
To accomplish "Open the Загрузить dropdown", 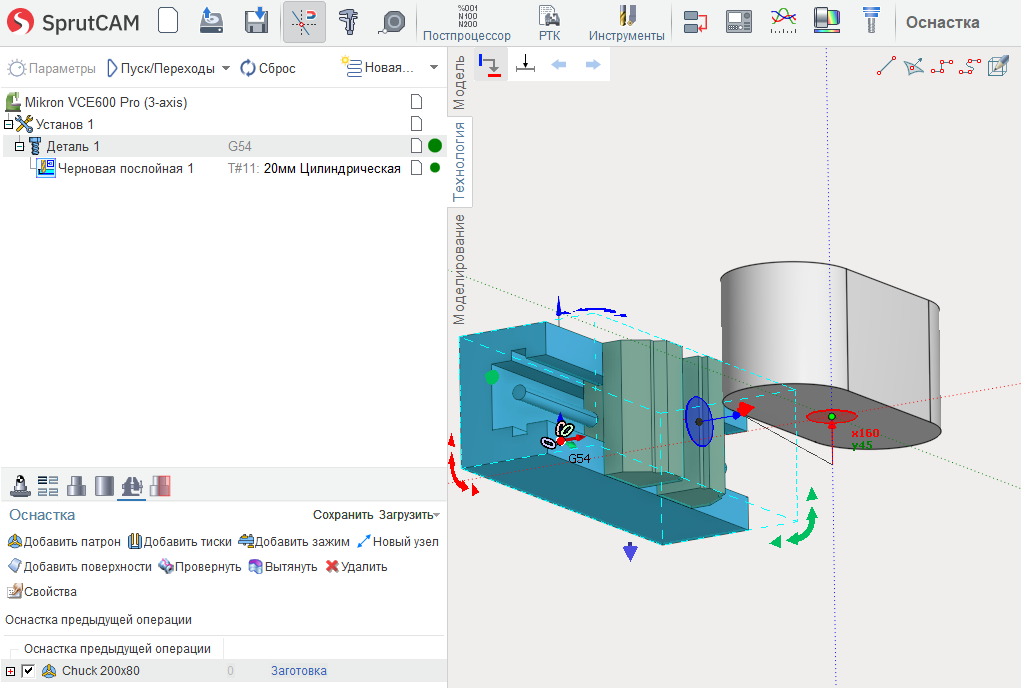I will tap(408, 515).
